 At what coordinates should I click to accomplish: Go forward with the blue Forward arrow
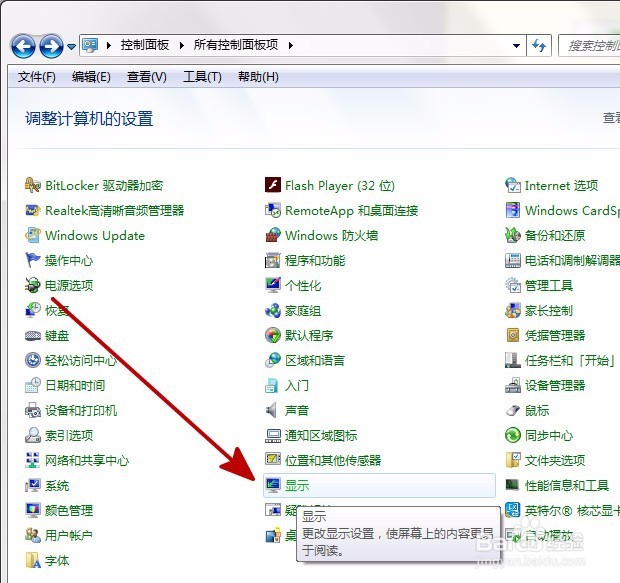[x=51, y=46]
